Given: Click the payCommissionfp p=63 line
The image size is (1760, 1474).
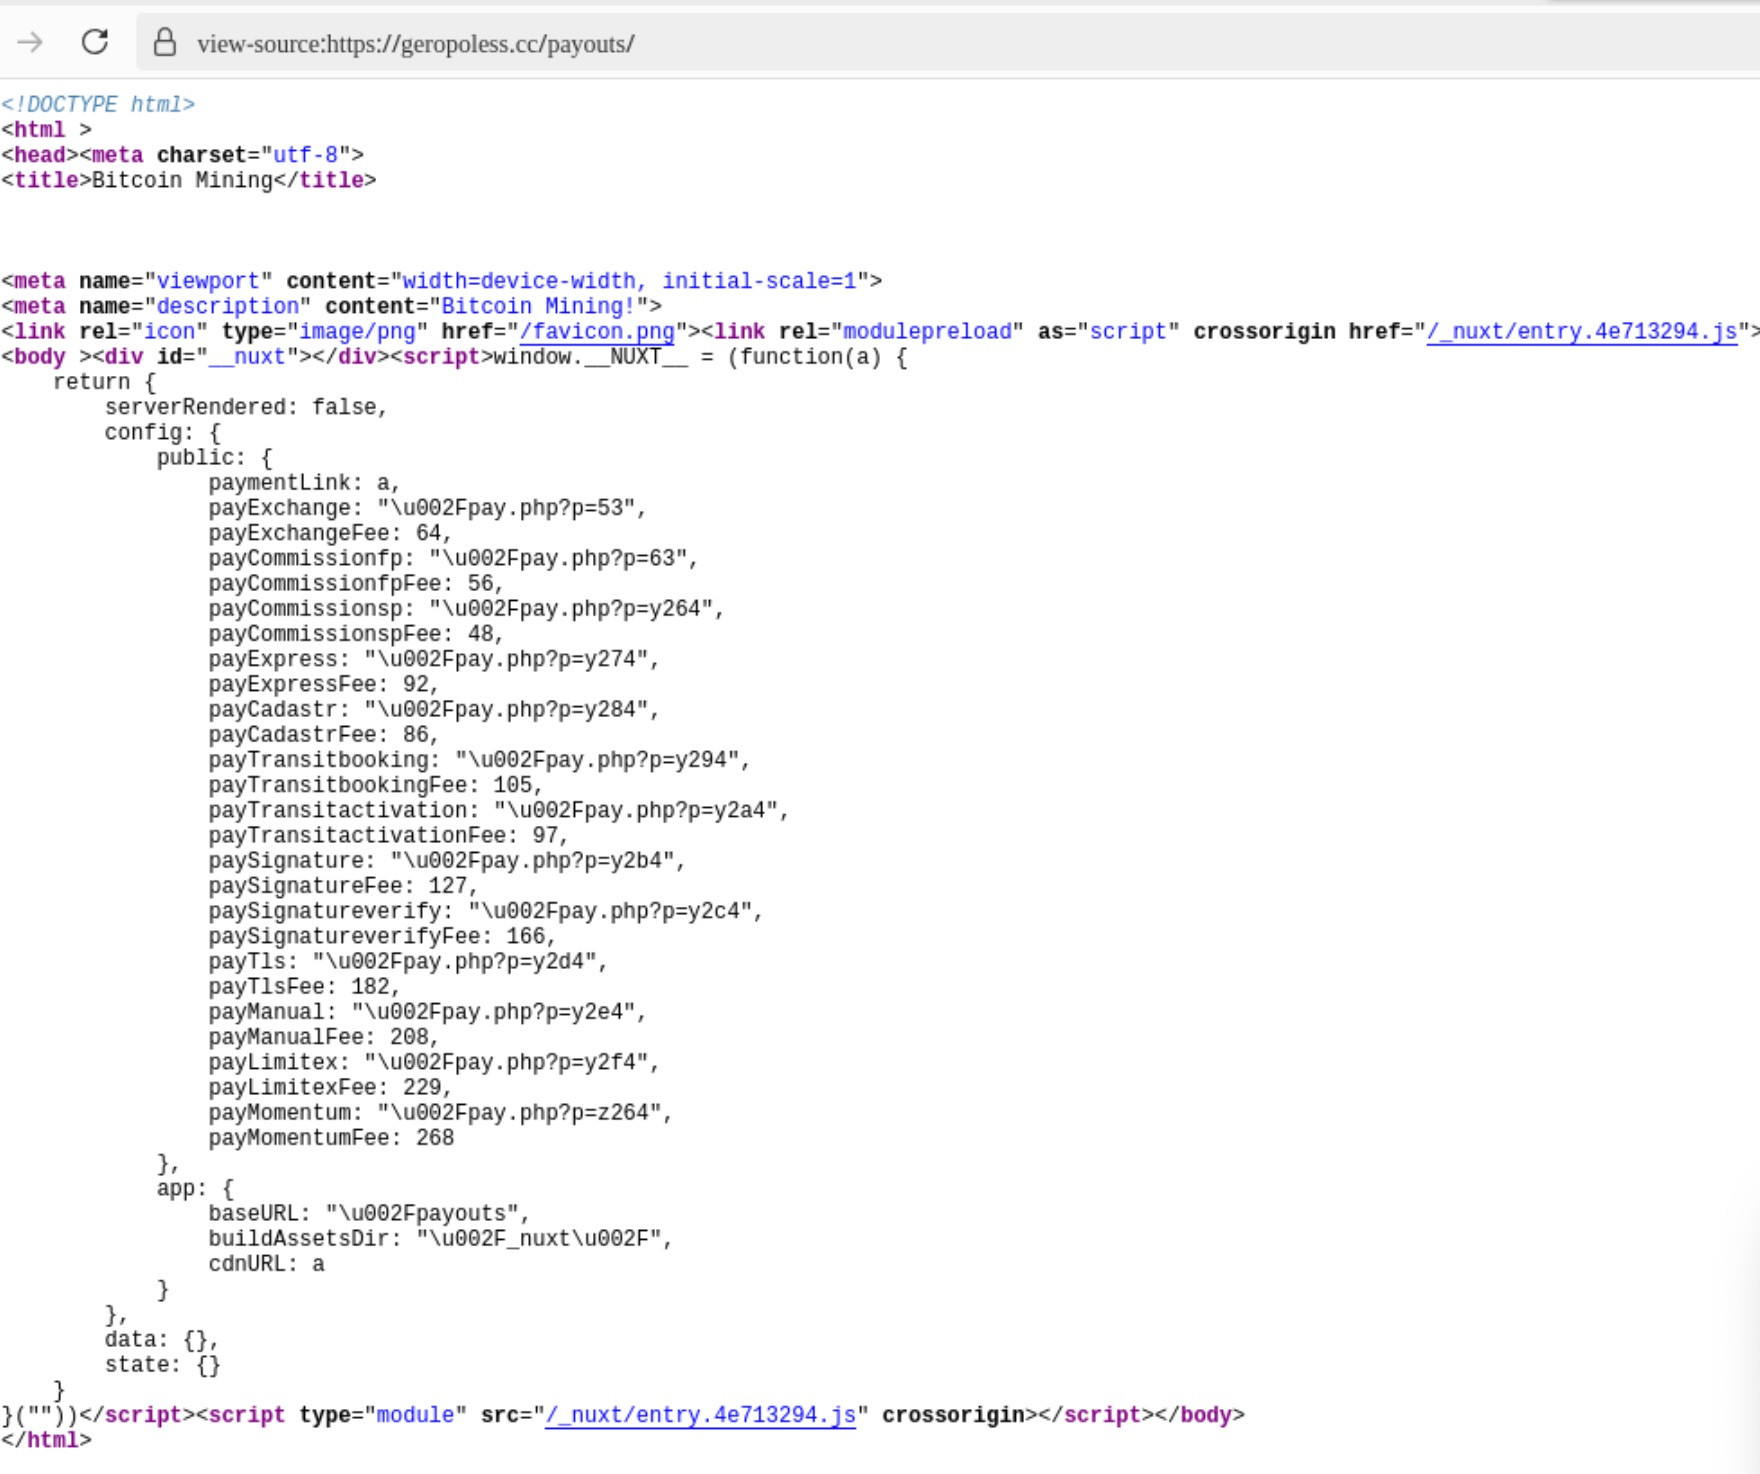Looking at the screenshot, I should click(453, 558).
